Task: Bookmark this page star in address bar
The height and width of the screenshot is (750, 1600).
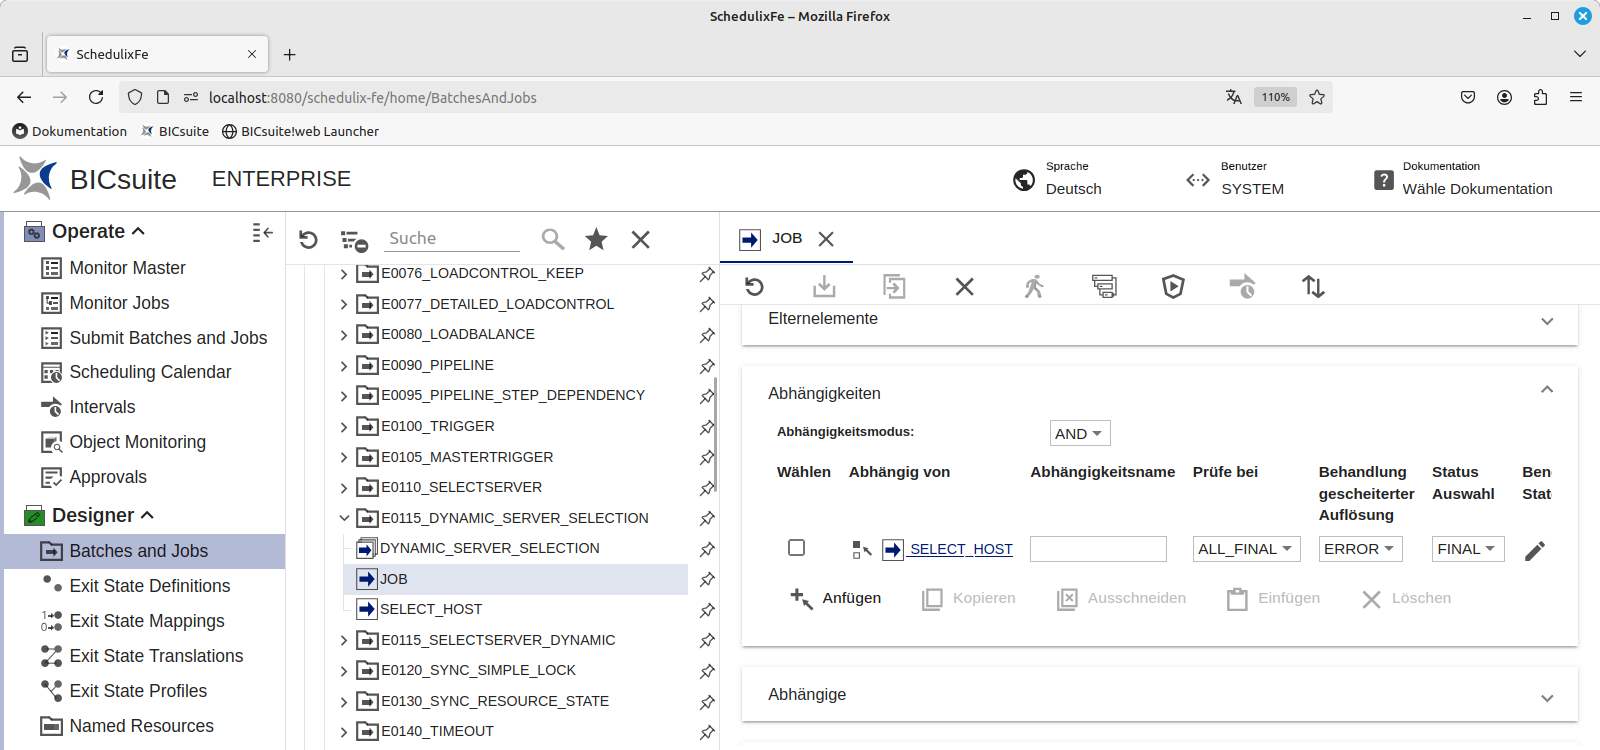Action: tap(1317, 97)
